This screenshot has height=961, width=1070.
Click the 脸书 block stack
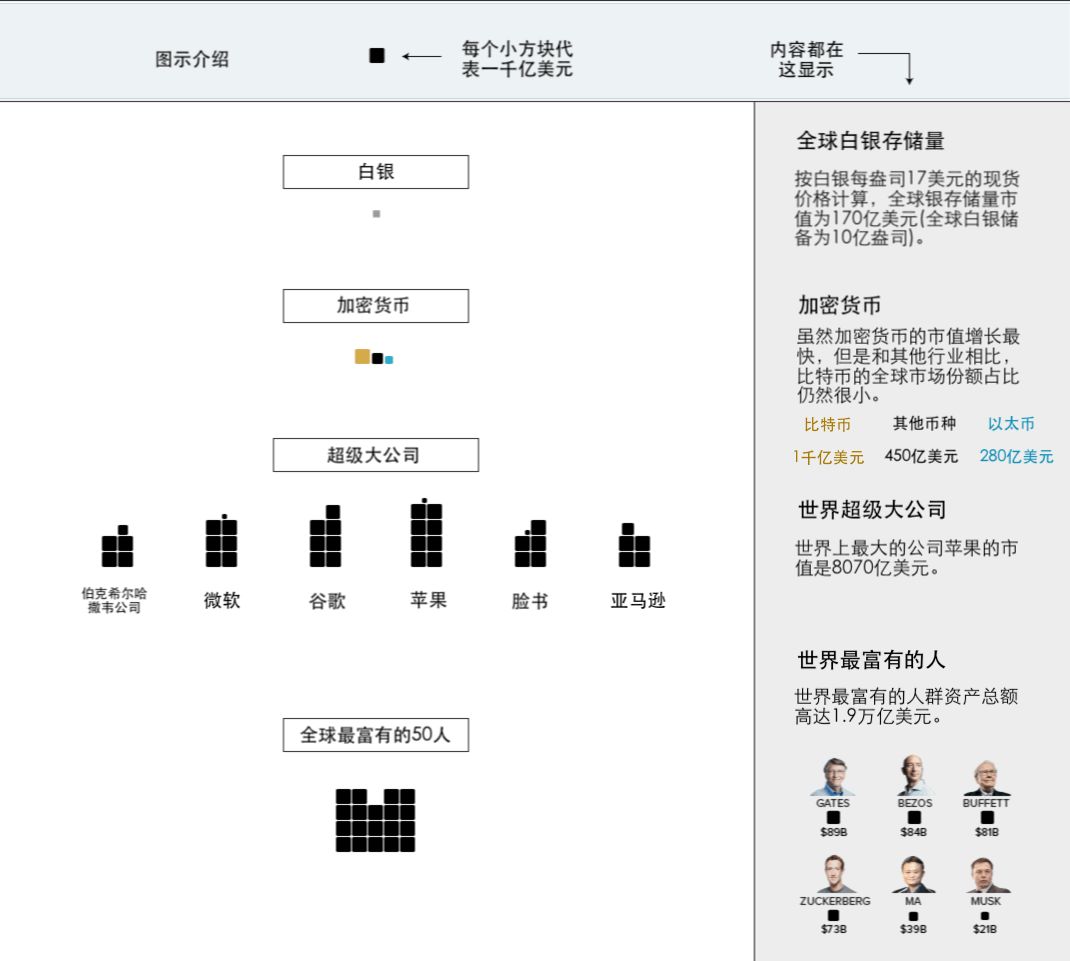click(530, 543)
